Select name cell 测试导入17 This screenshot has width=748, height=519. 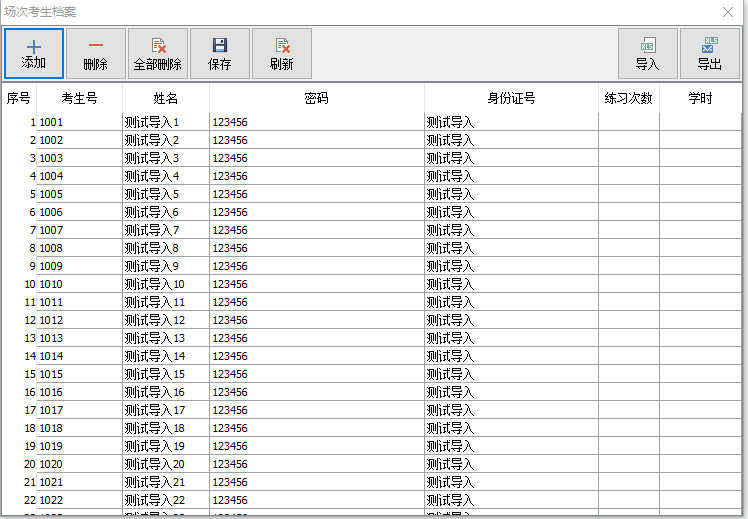(x=166, y=410)
